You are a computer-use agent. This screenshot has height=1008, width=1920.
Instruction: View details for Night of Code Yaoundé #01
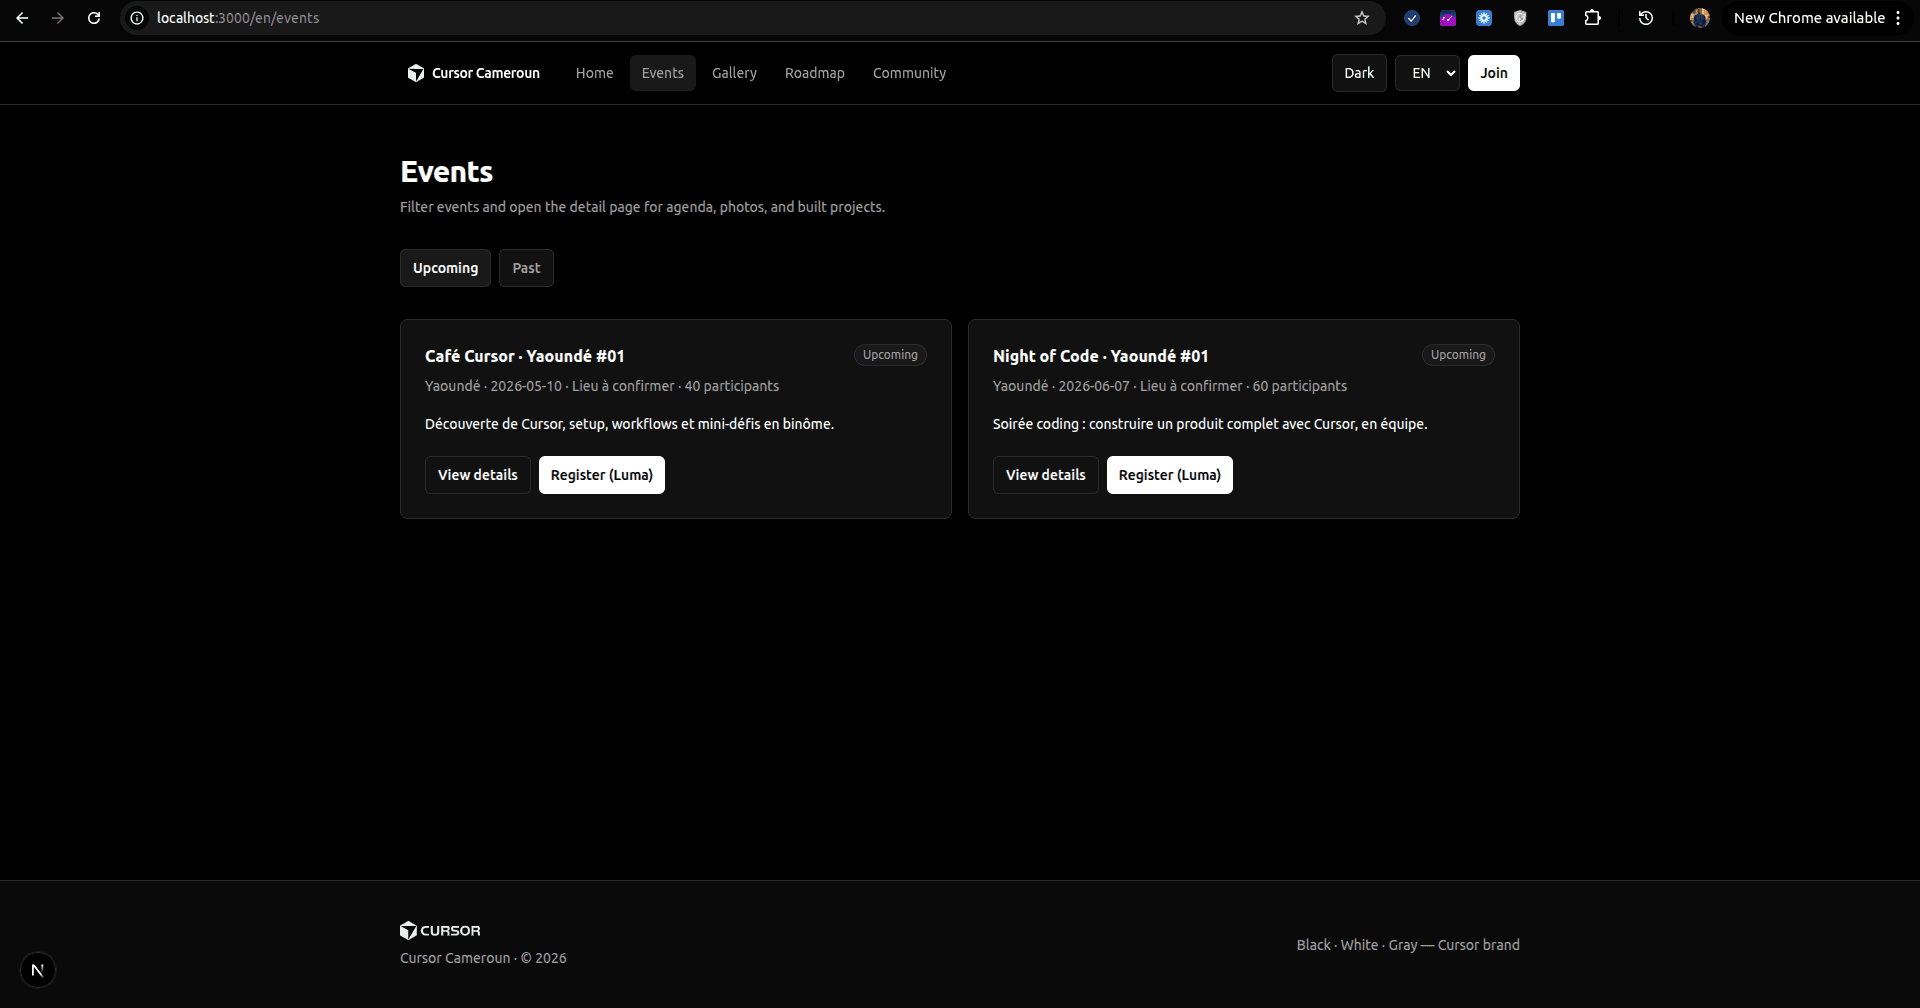coord(1046,475)
